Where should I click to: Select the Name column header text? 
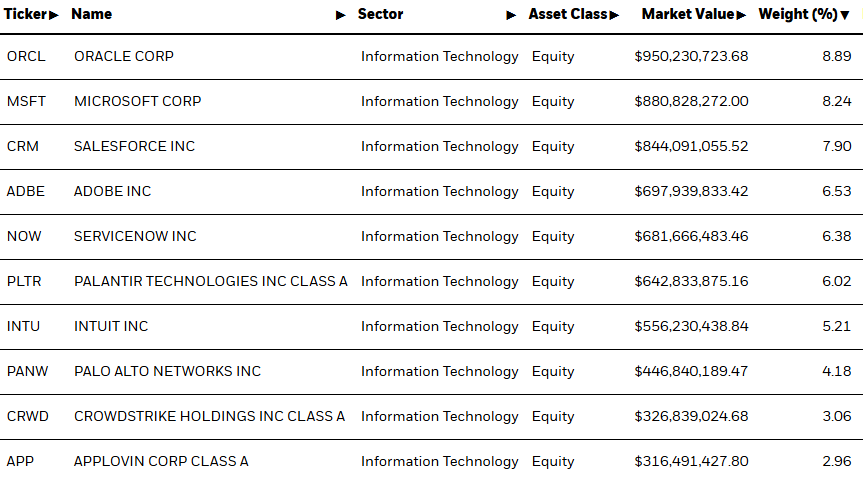click(91, 14)
